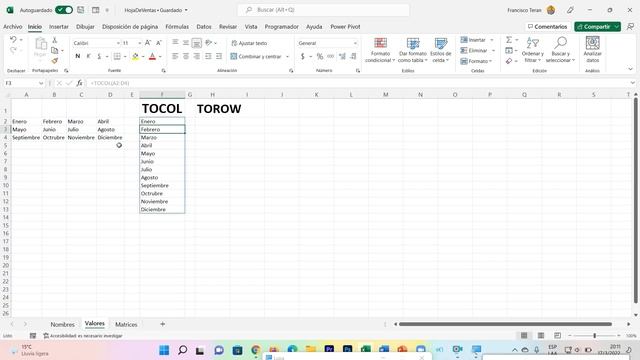Switch to the Fórmulas ribbon tab
This screenshot has width=640, height=360.
(x=177, y=27)
